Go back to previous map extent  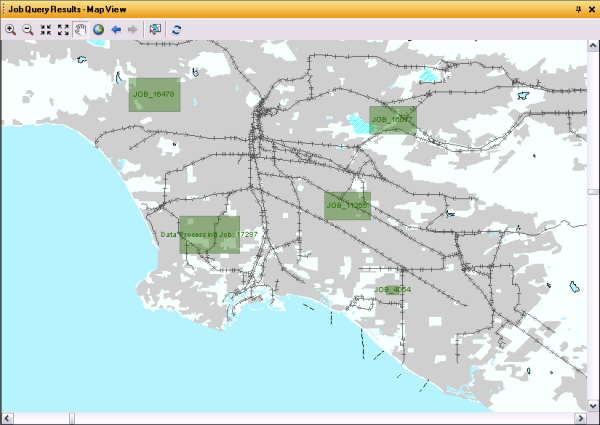pos(116,30)
